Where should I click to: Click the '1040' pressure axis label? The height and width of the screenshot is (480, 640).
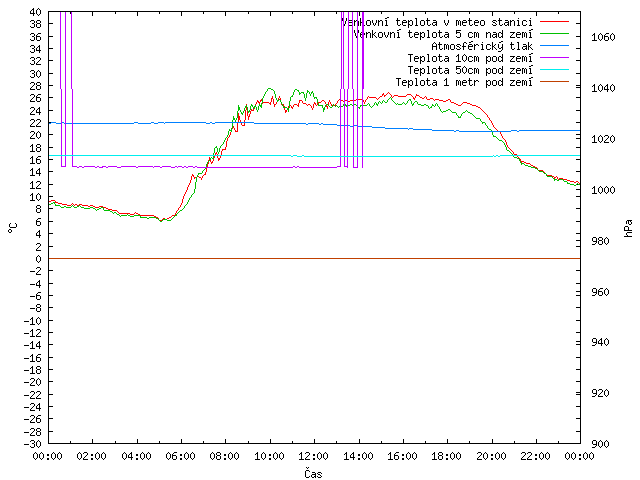[x=603, y=88]
